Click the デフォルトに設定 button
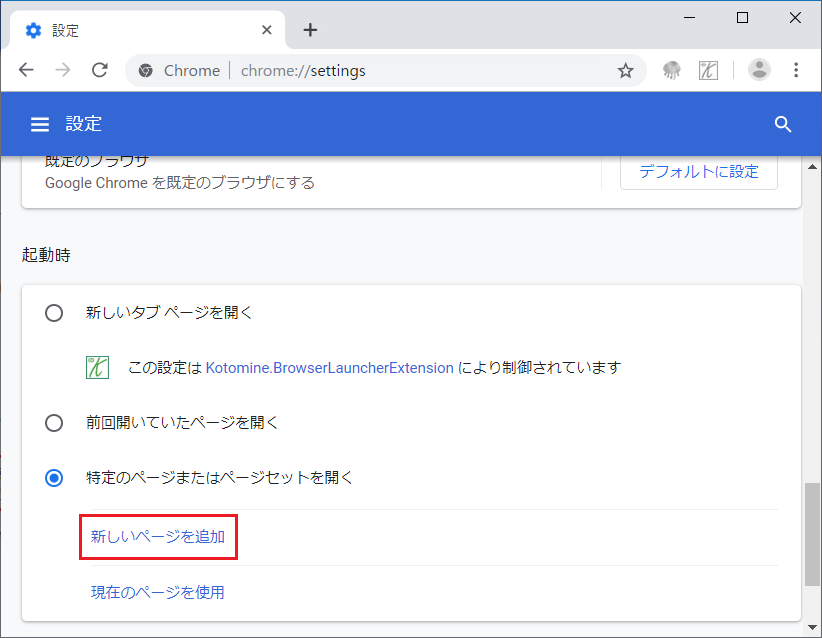This screenshot has width=822, height=638. (698, 171)
